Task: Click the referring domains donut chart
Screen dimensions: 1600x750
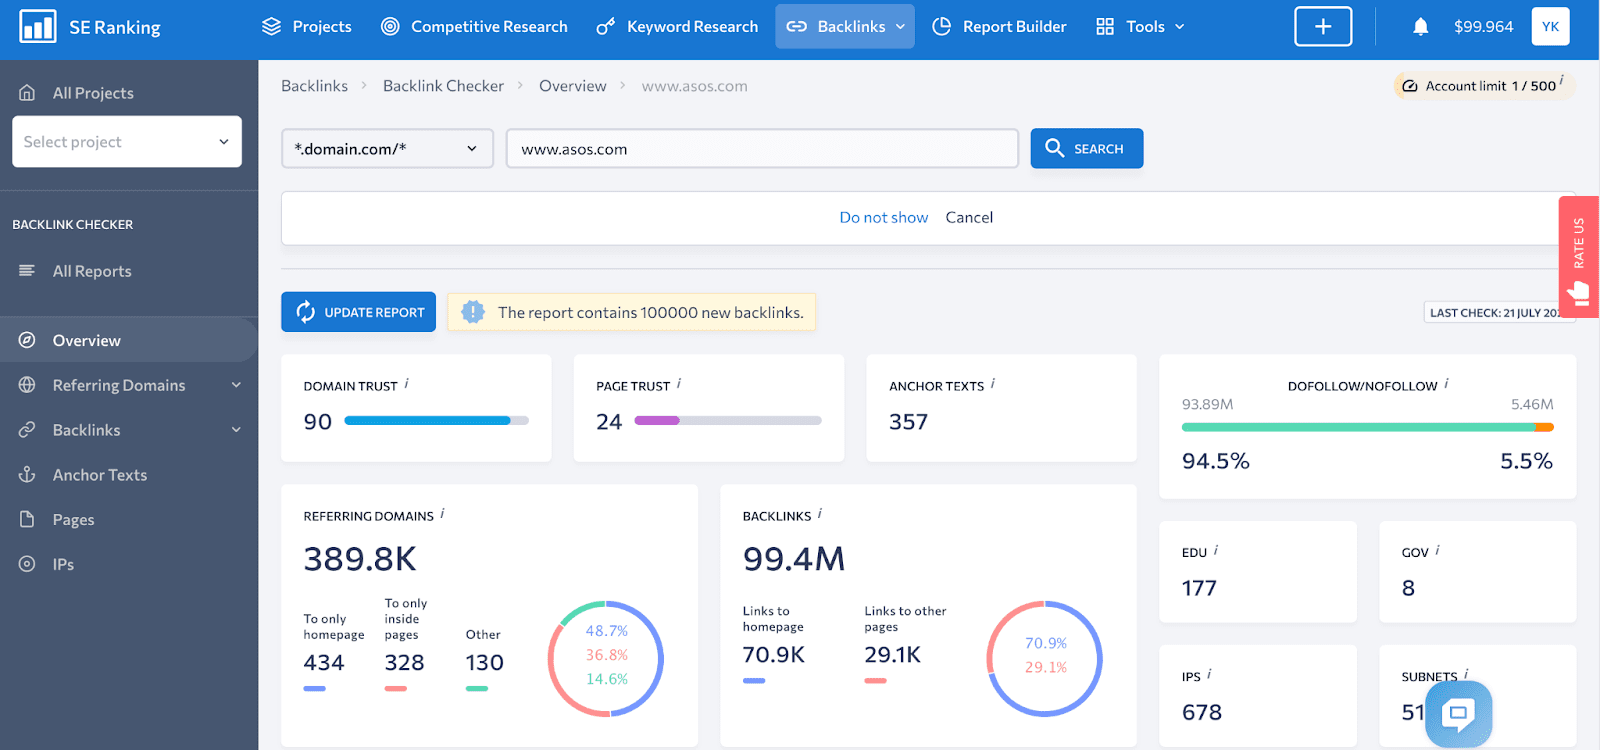Action: click(606, 659)
